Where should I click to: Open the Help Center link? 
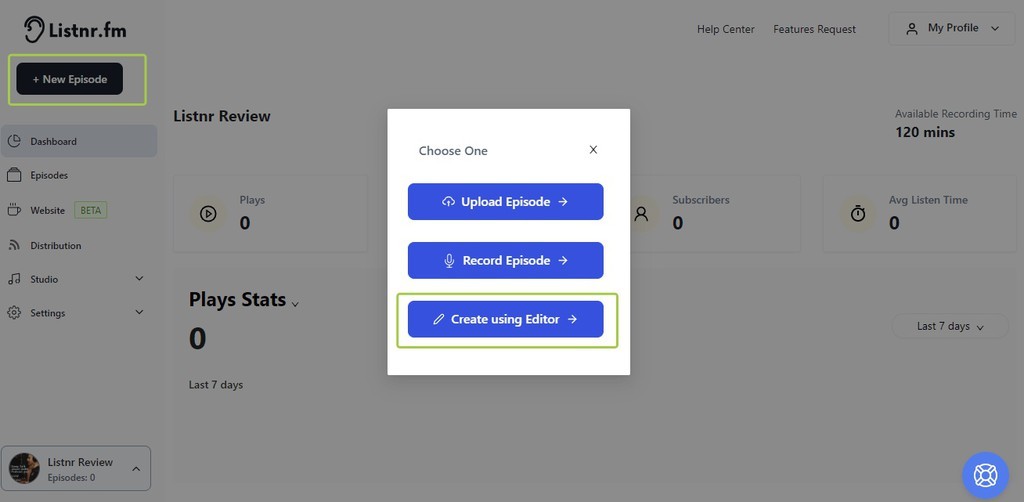pyautogui.click(x=726, y=29)
